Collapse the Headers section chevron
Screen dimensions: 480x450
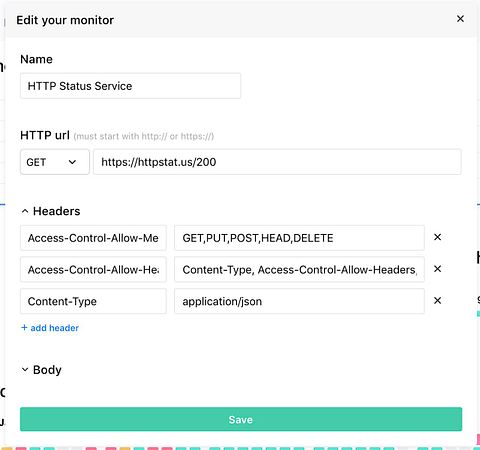tap(25, 211)
